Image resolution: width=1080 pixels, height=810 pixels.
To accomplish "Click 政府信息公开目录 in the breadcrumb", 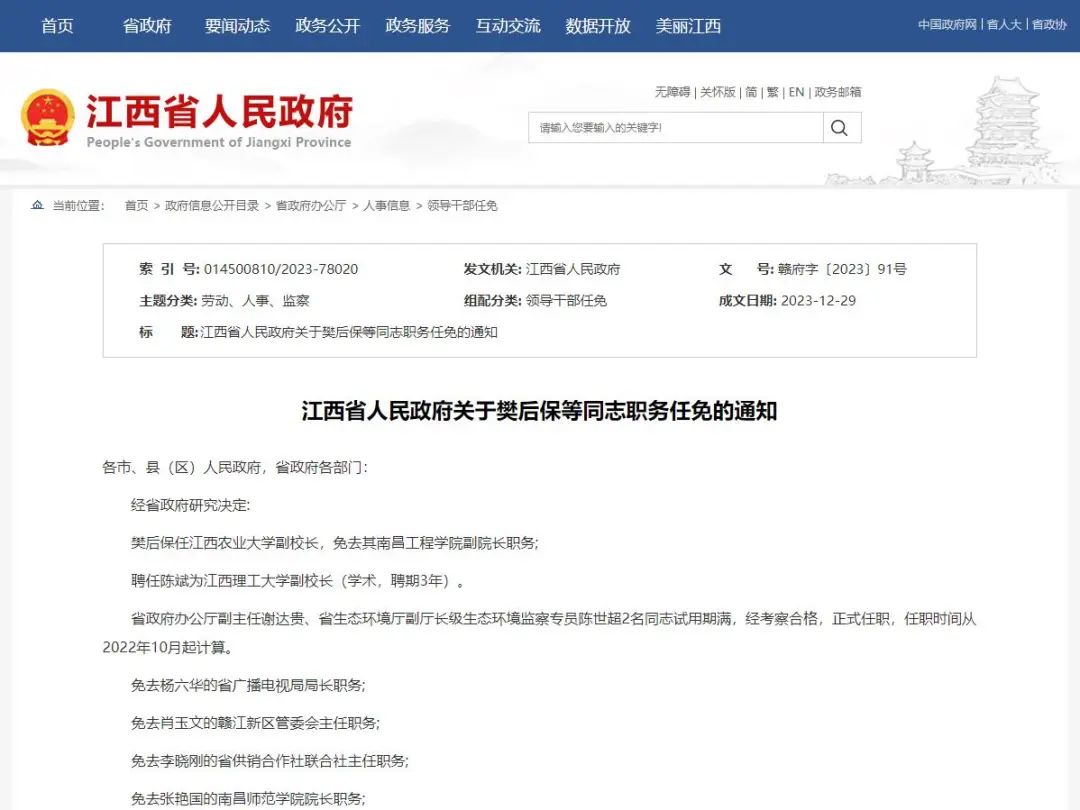I will pos(212,205).
